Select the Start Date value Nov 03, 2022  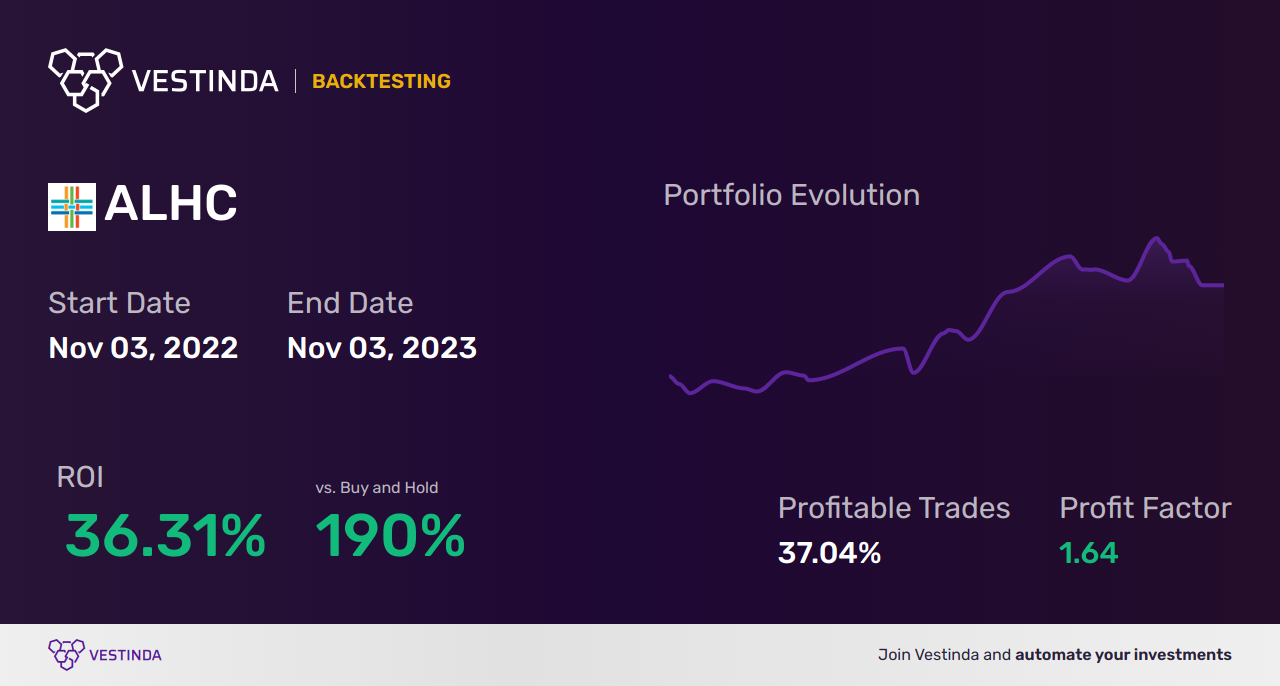[x=143, y=348]
